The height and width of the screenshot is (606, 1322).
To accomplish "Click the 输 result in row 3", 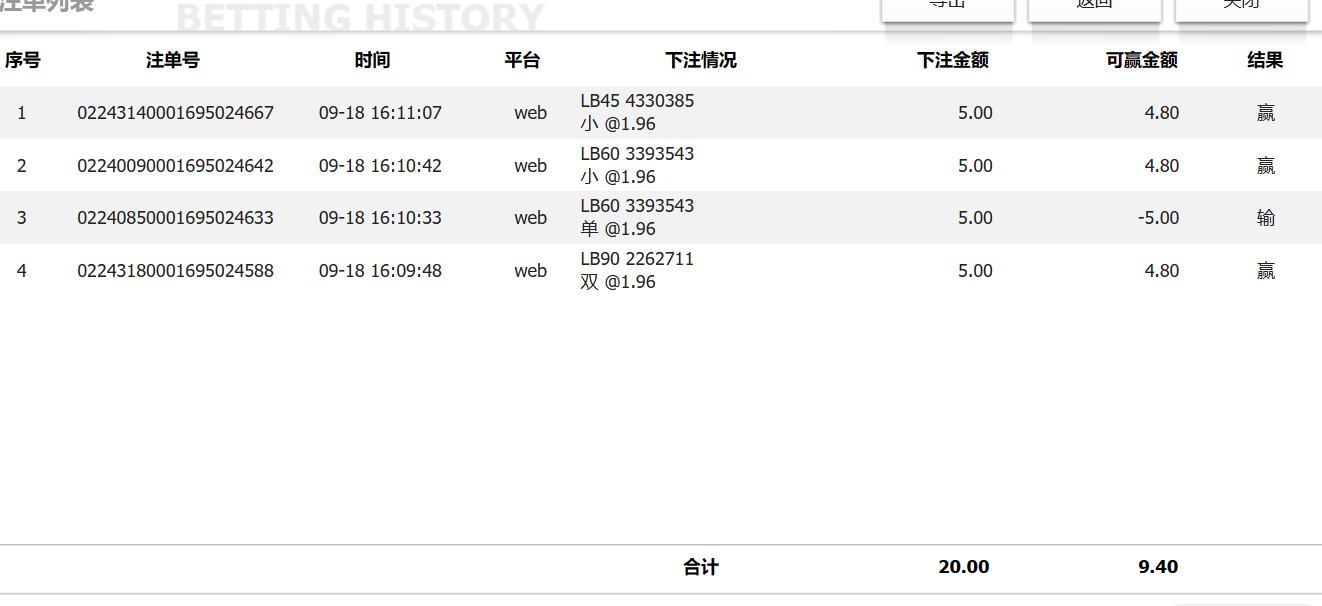I will (1266, 218).
